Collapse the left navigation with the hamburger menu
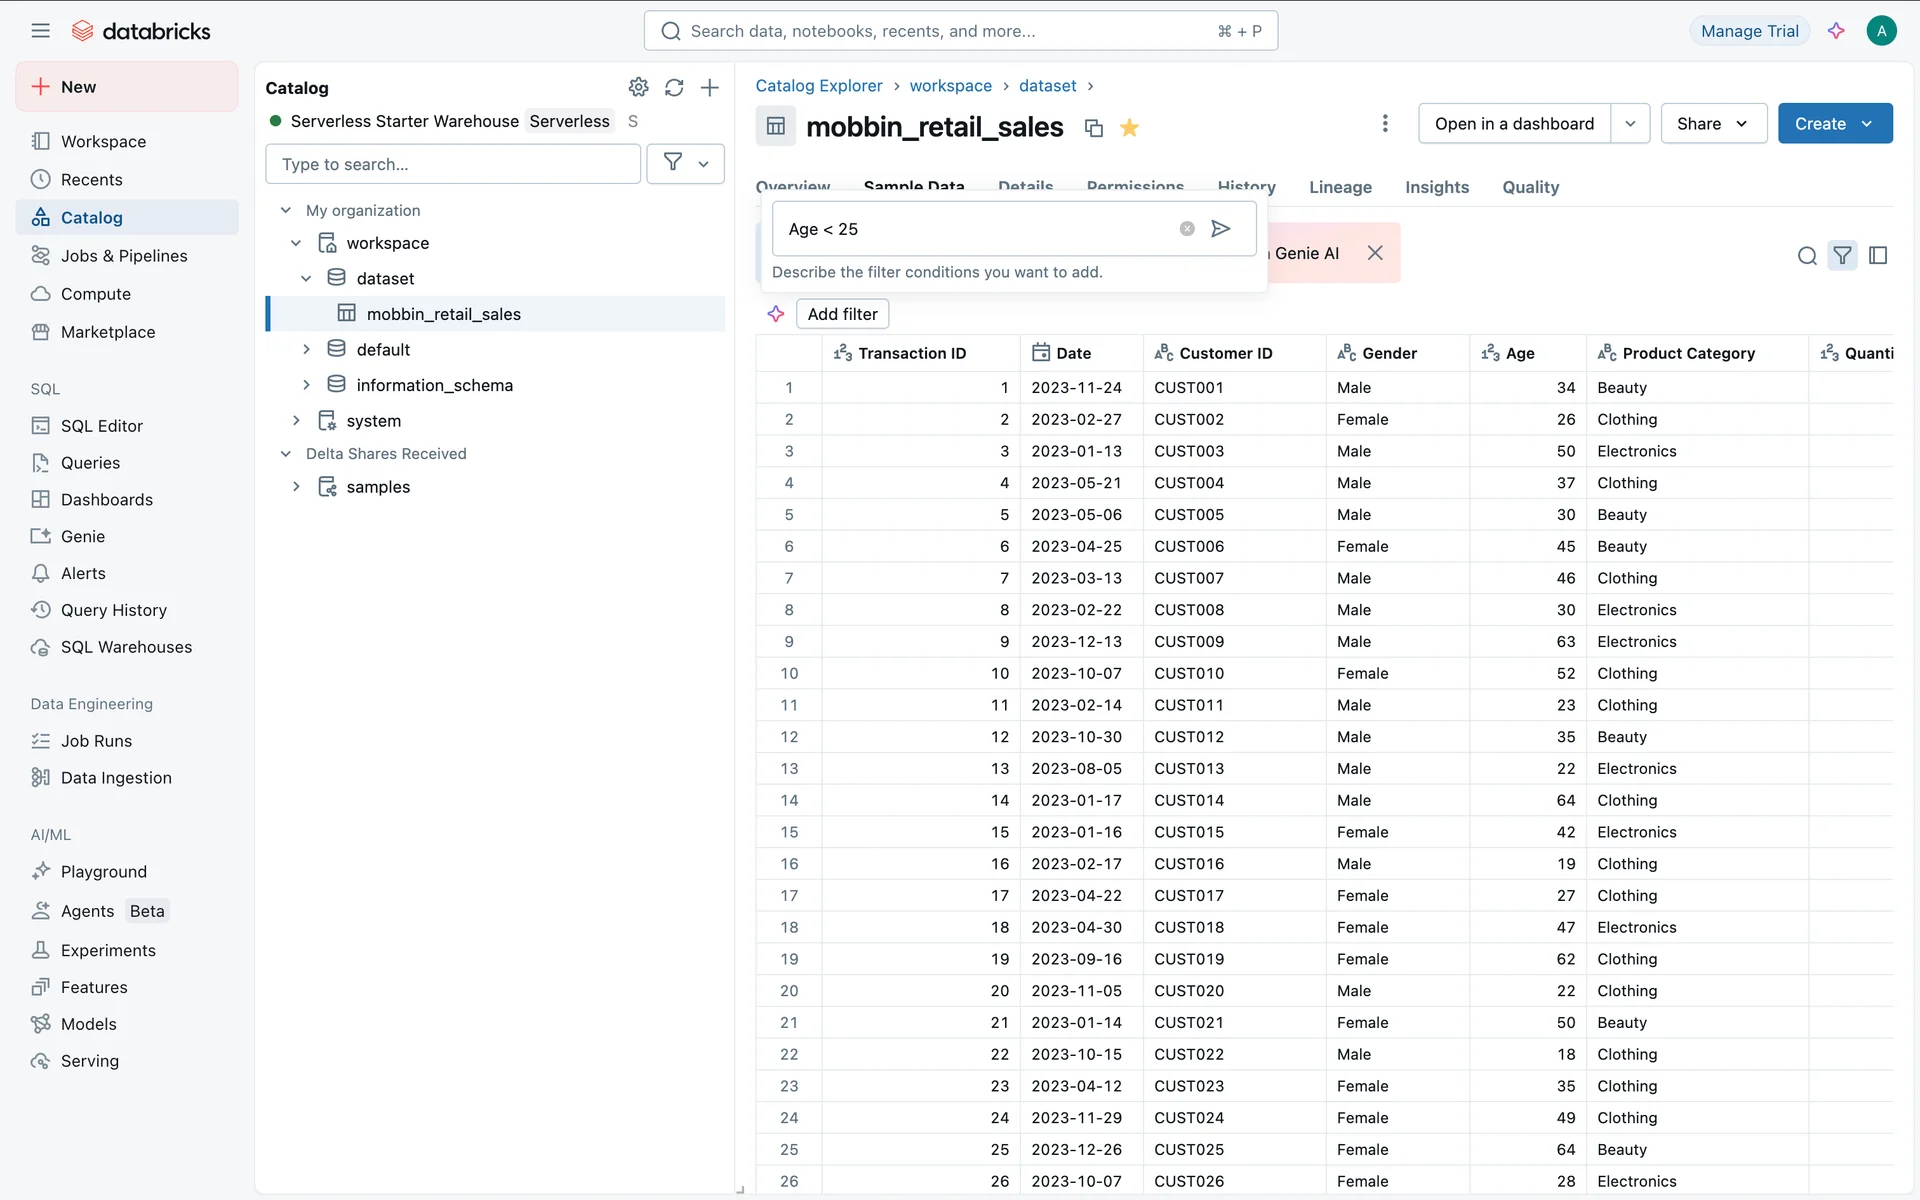 coord(40,31)
